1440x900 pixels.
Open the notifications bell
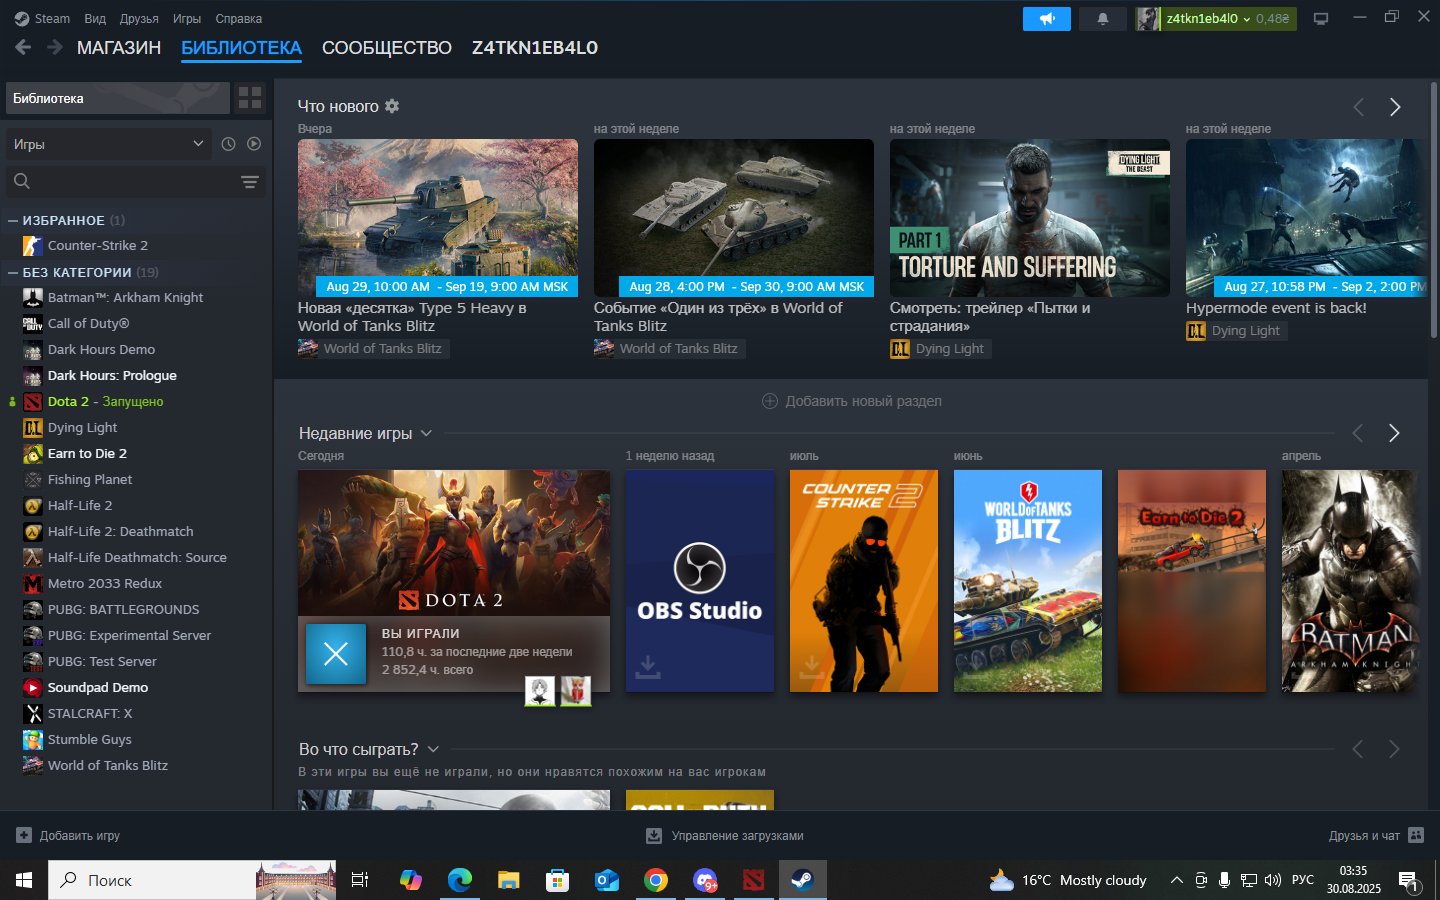1103,19
